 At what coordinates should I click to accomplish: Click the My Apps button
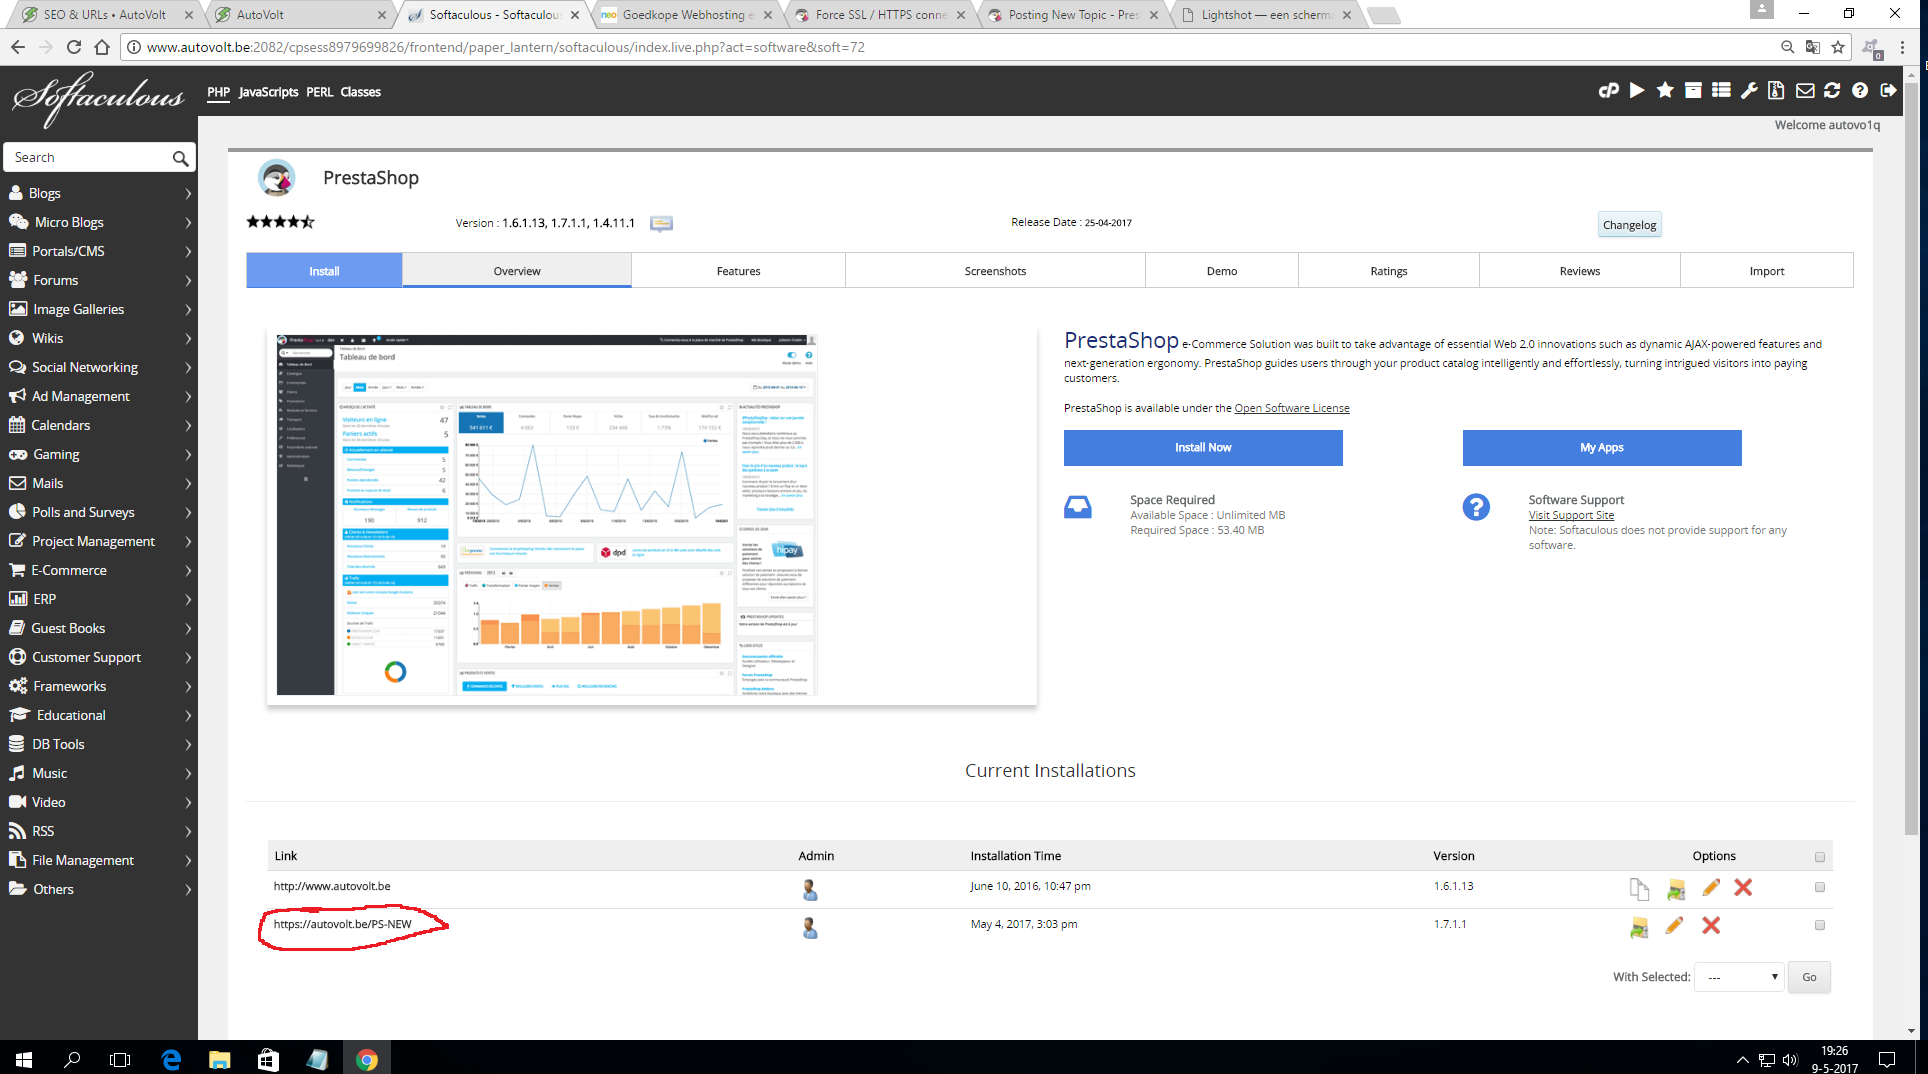click(x=1602, y=448)
